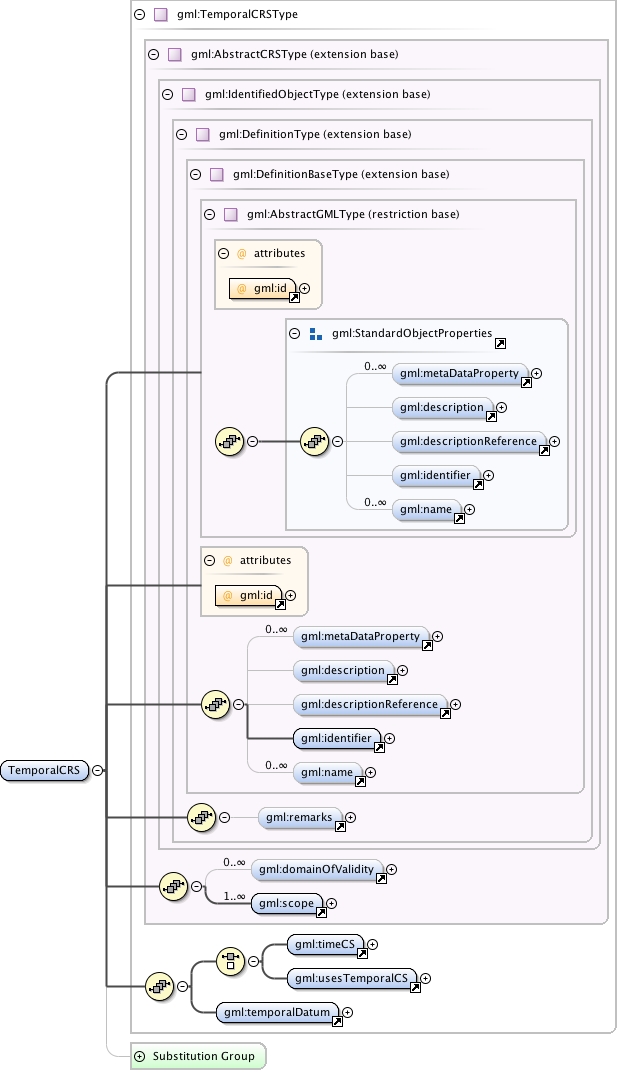Click the @ icon of attributes in AbstractGMLType
Image resolution: width=618 pixels, height=1073 pixels.
[242, 253]
